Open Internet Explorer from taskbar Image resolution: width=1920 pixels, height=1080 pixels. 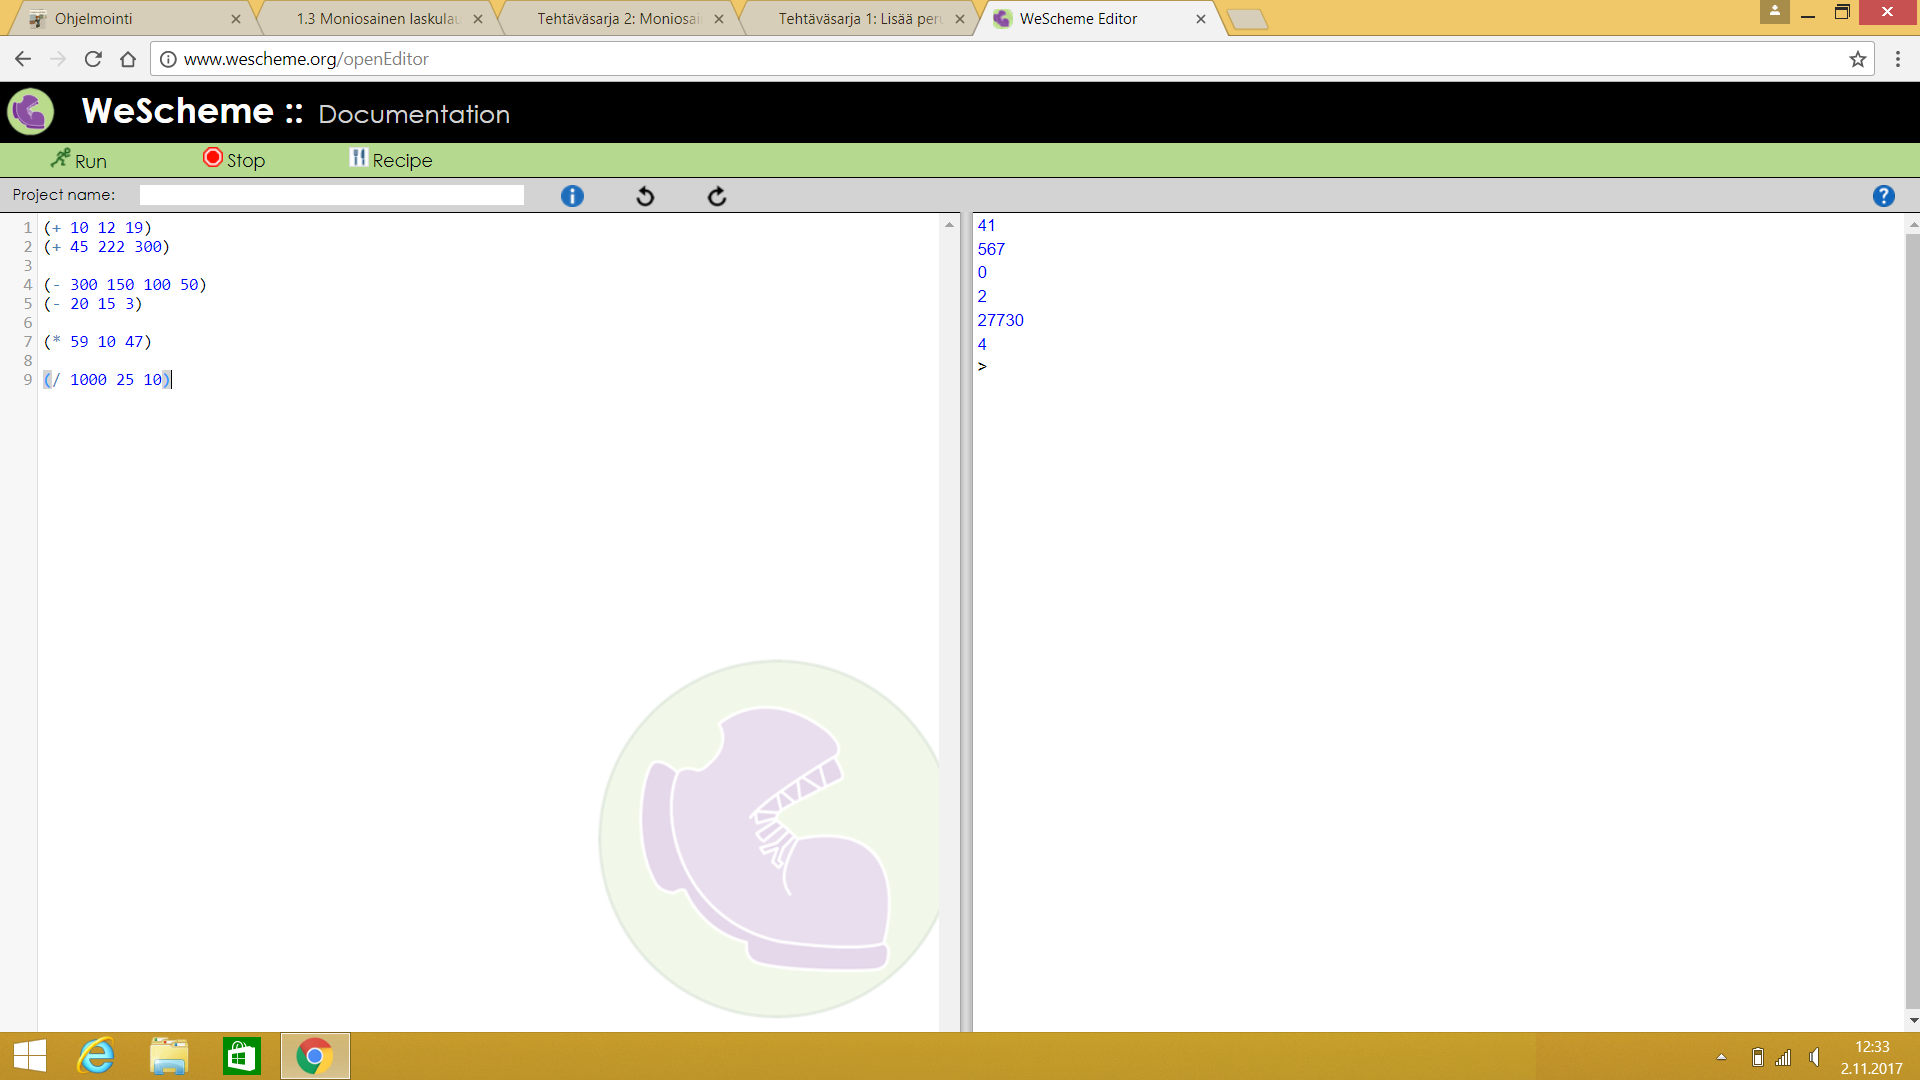click(x=97, y=1056)
